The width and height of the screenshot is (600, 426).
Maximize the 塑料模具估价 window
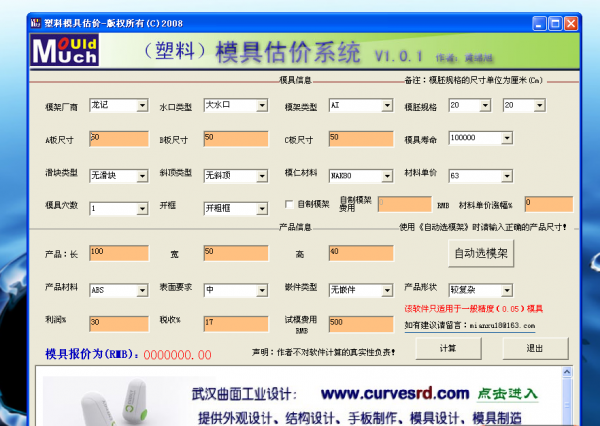(x=555, y=24)
